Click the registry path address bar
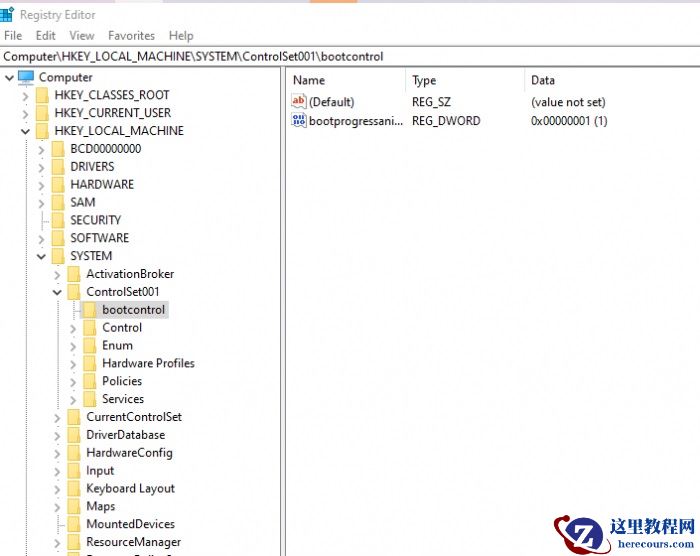 coord(350,57)
